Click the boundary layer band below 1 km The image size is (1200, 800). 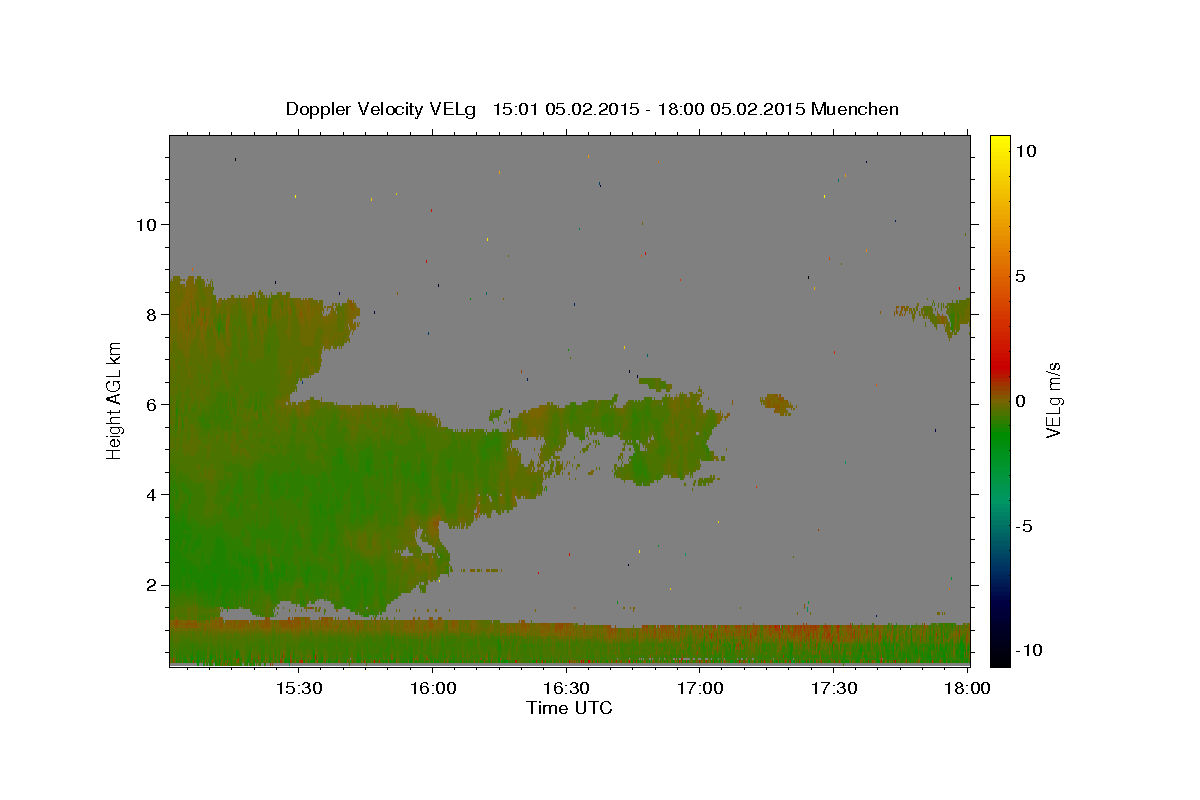point(570,643)
